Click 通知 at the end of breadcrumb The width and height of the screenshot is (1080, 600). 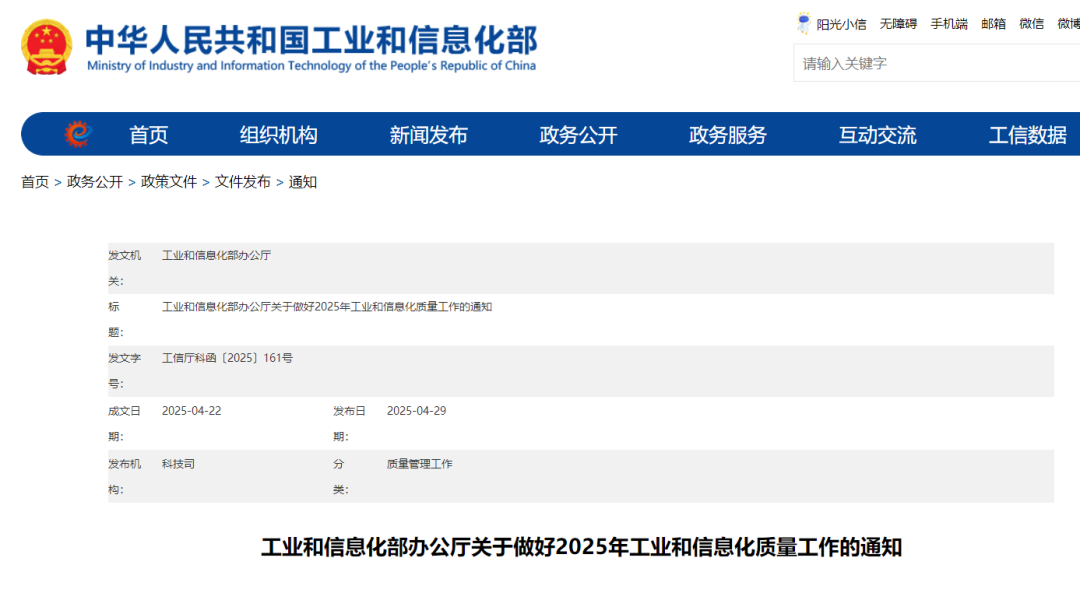[x=303, y=182]
